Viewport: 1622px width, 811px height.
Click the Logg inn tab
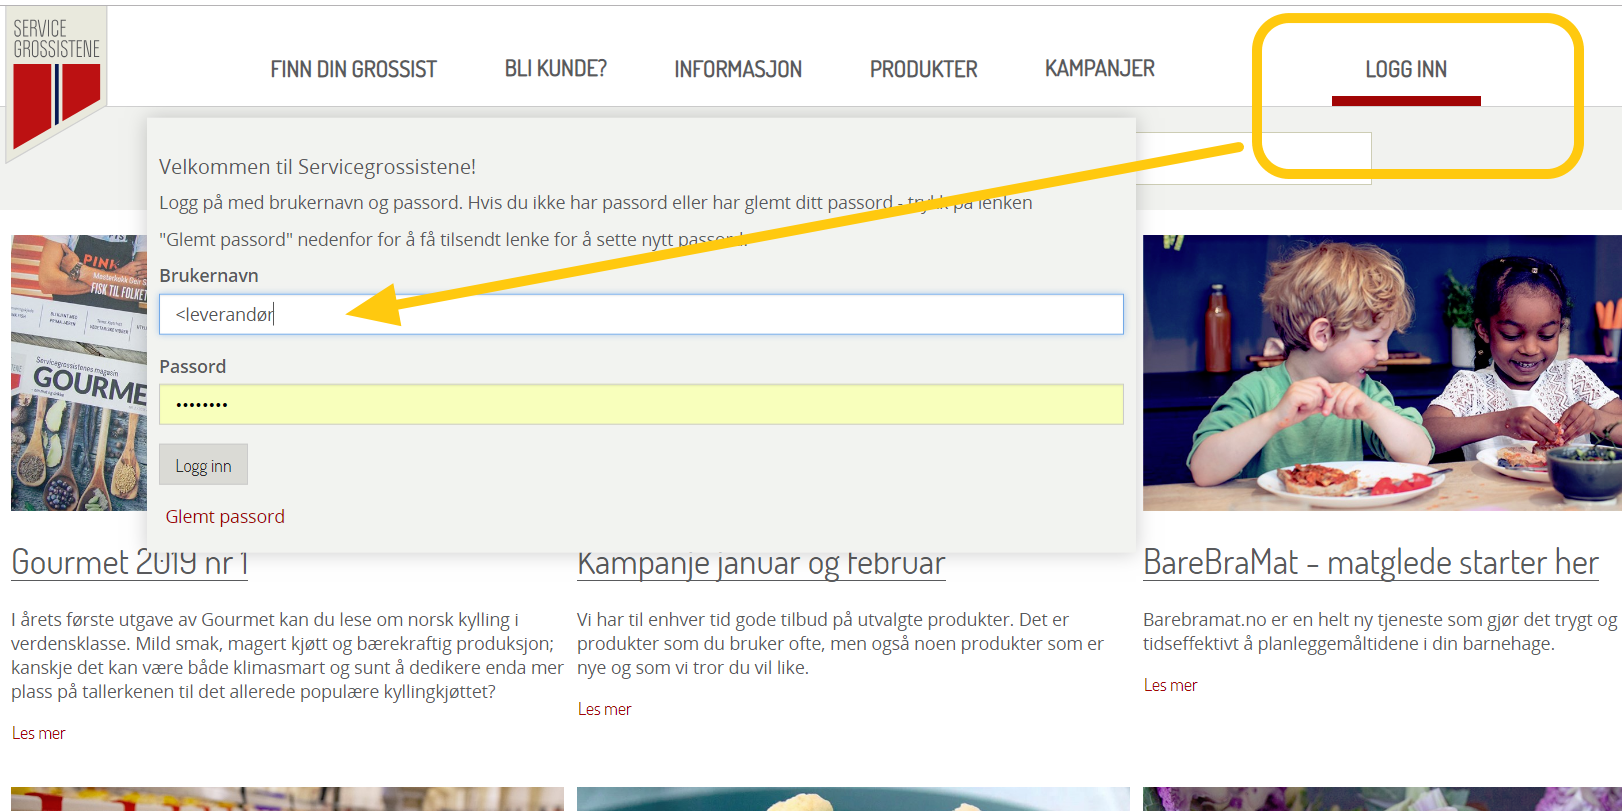click(1405, 70)
